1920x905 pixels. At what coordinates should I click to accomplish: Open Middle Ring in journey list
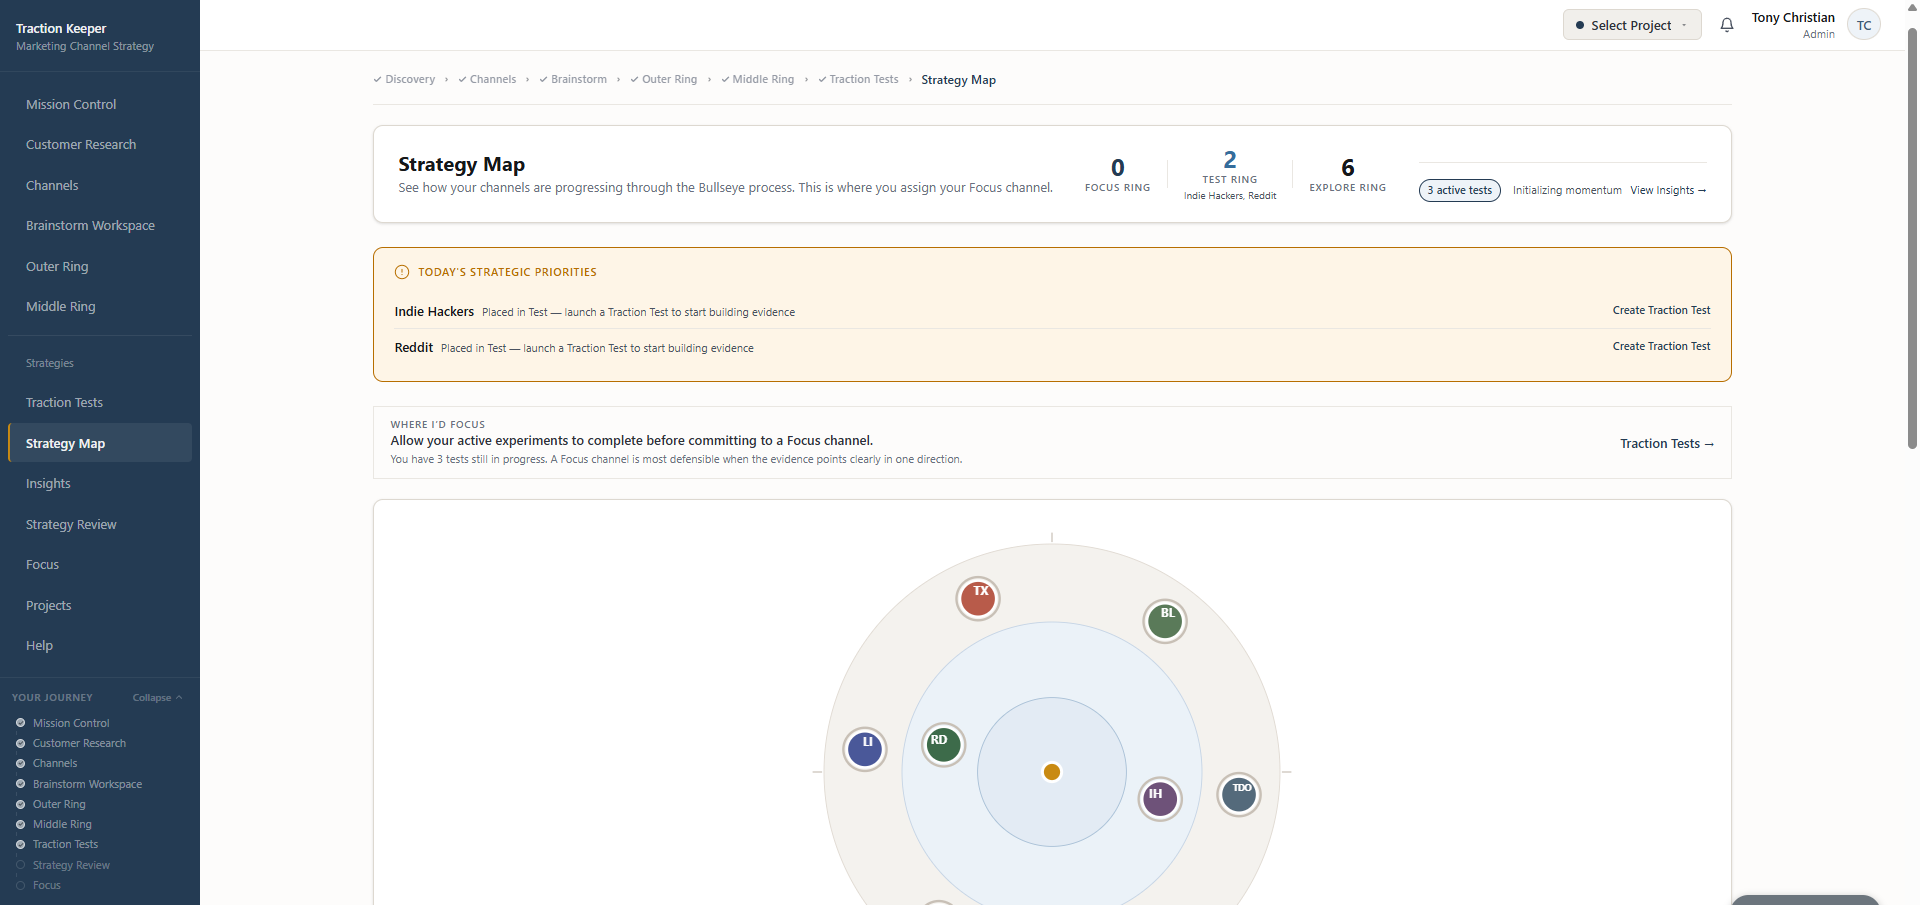(x=62, y=824)
